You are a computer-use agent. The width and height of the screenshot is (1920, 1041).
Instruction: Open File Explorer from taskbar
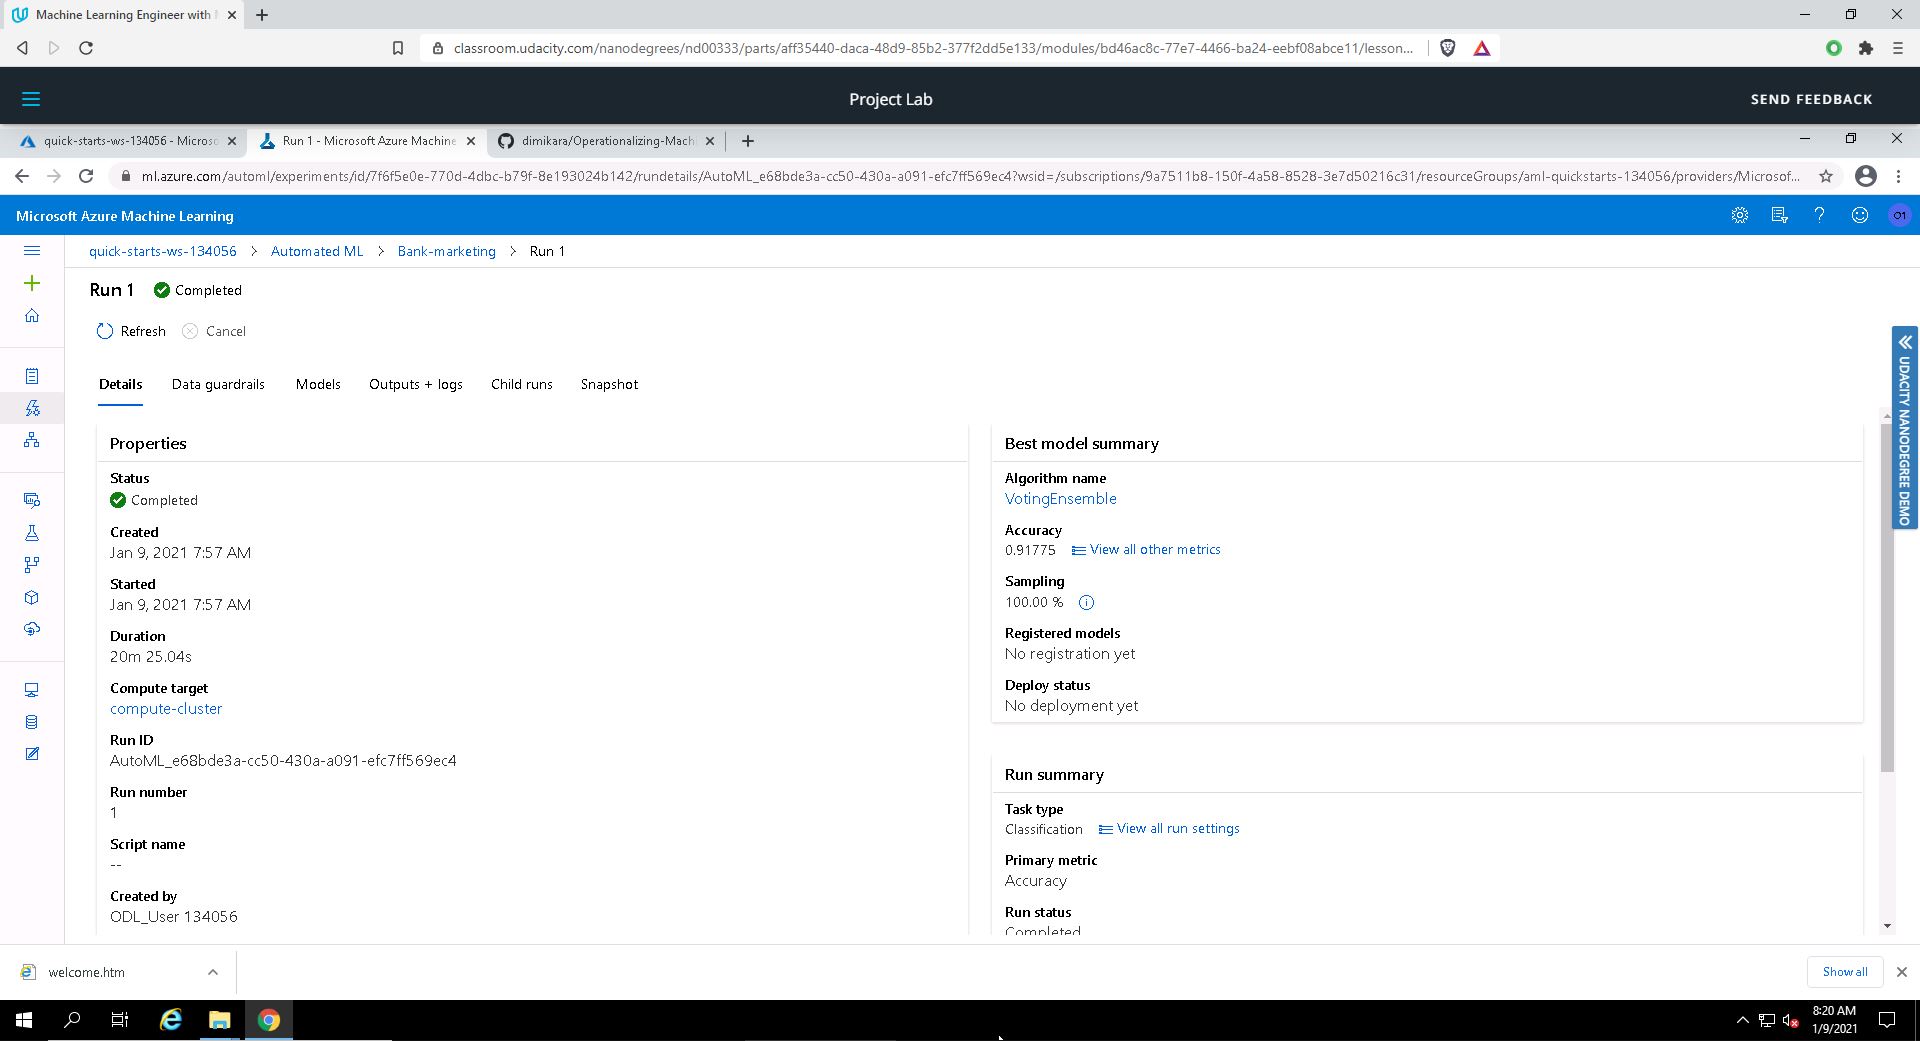pyautogui.click(x=219, y=1020)
